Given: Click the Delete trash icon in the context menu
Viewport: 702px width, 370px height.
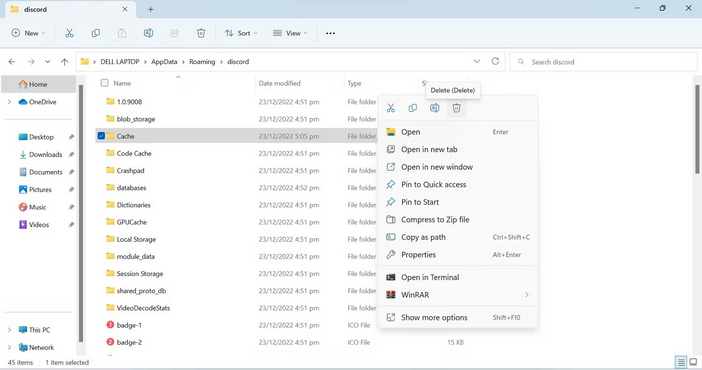Looking at the screenshot, I should point(456,108).
